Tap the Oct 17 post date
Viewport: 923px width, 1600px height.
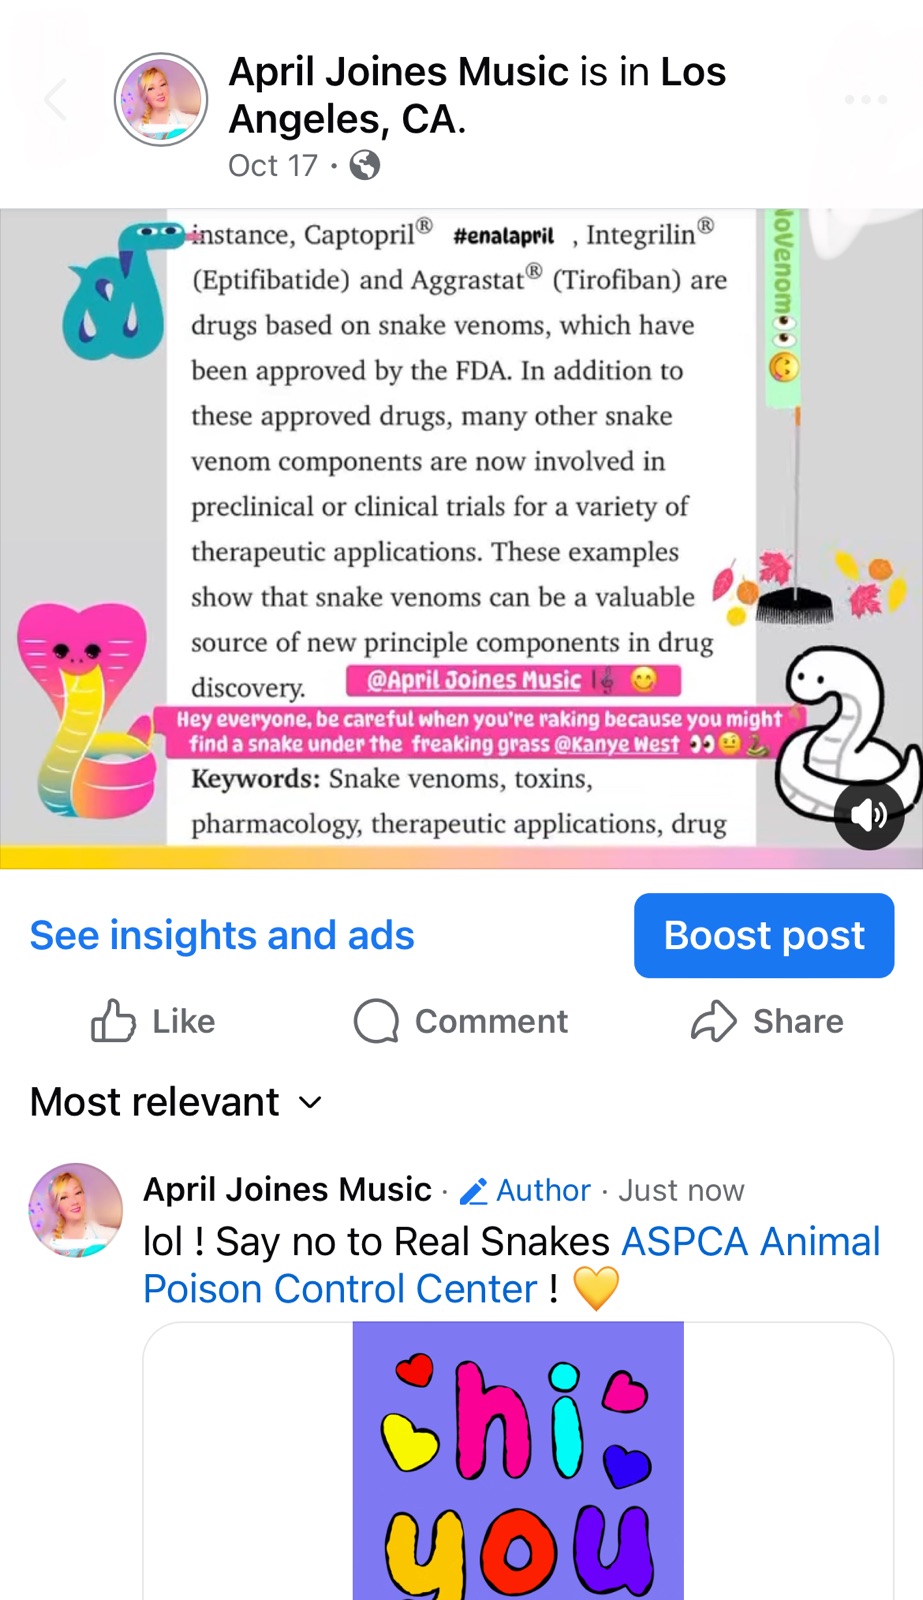272,165
